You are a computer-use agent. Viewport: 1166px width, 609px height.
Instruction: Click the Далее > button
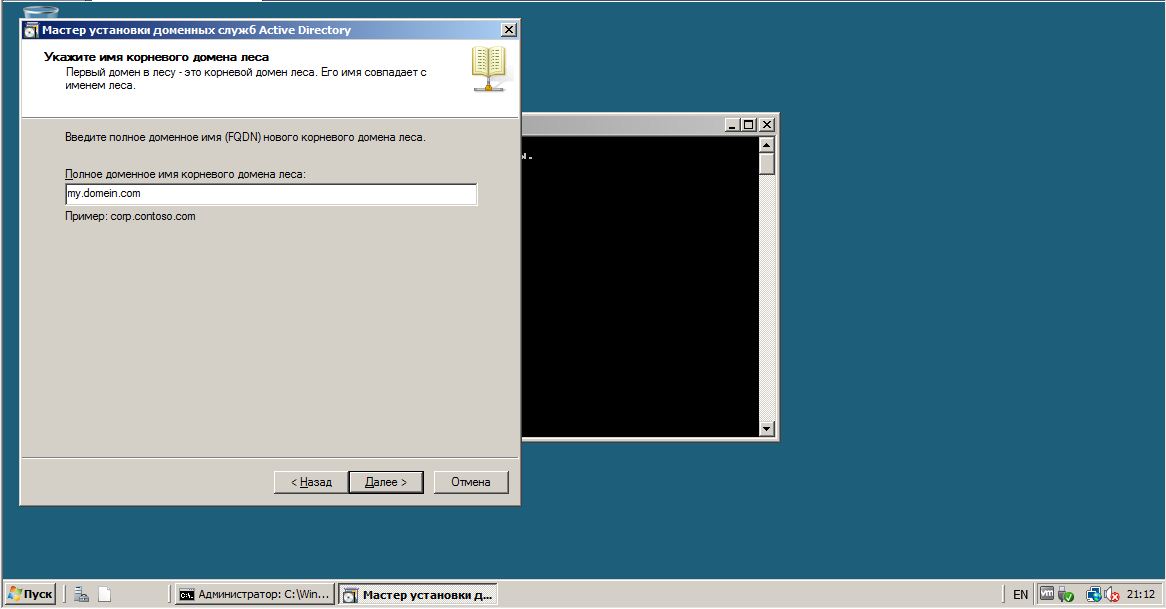pyautogui.click(x=386, y=482)
